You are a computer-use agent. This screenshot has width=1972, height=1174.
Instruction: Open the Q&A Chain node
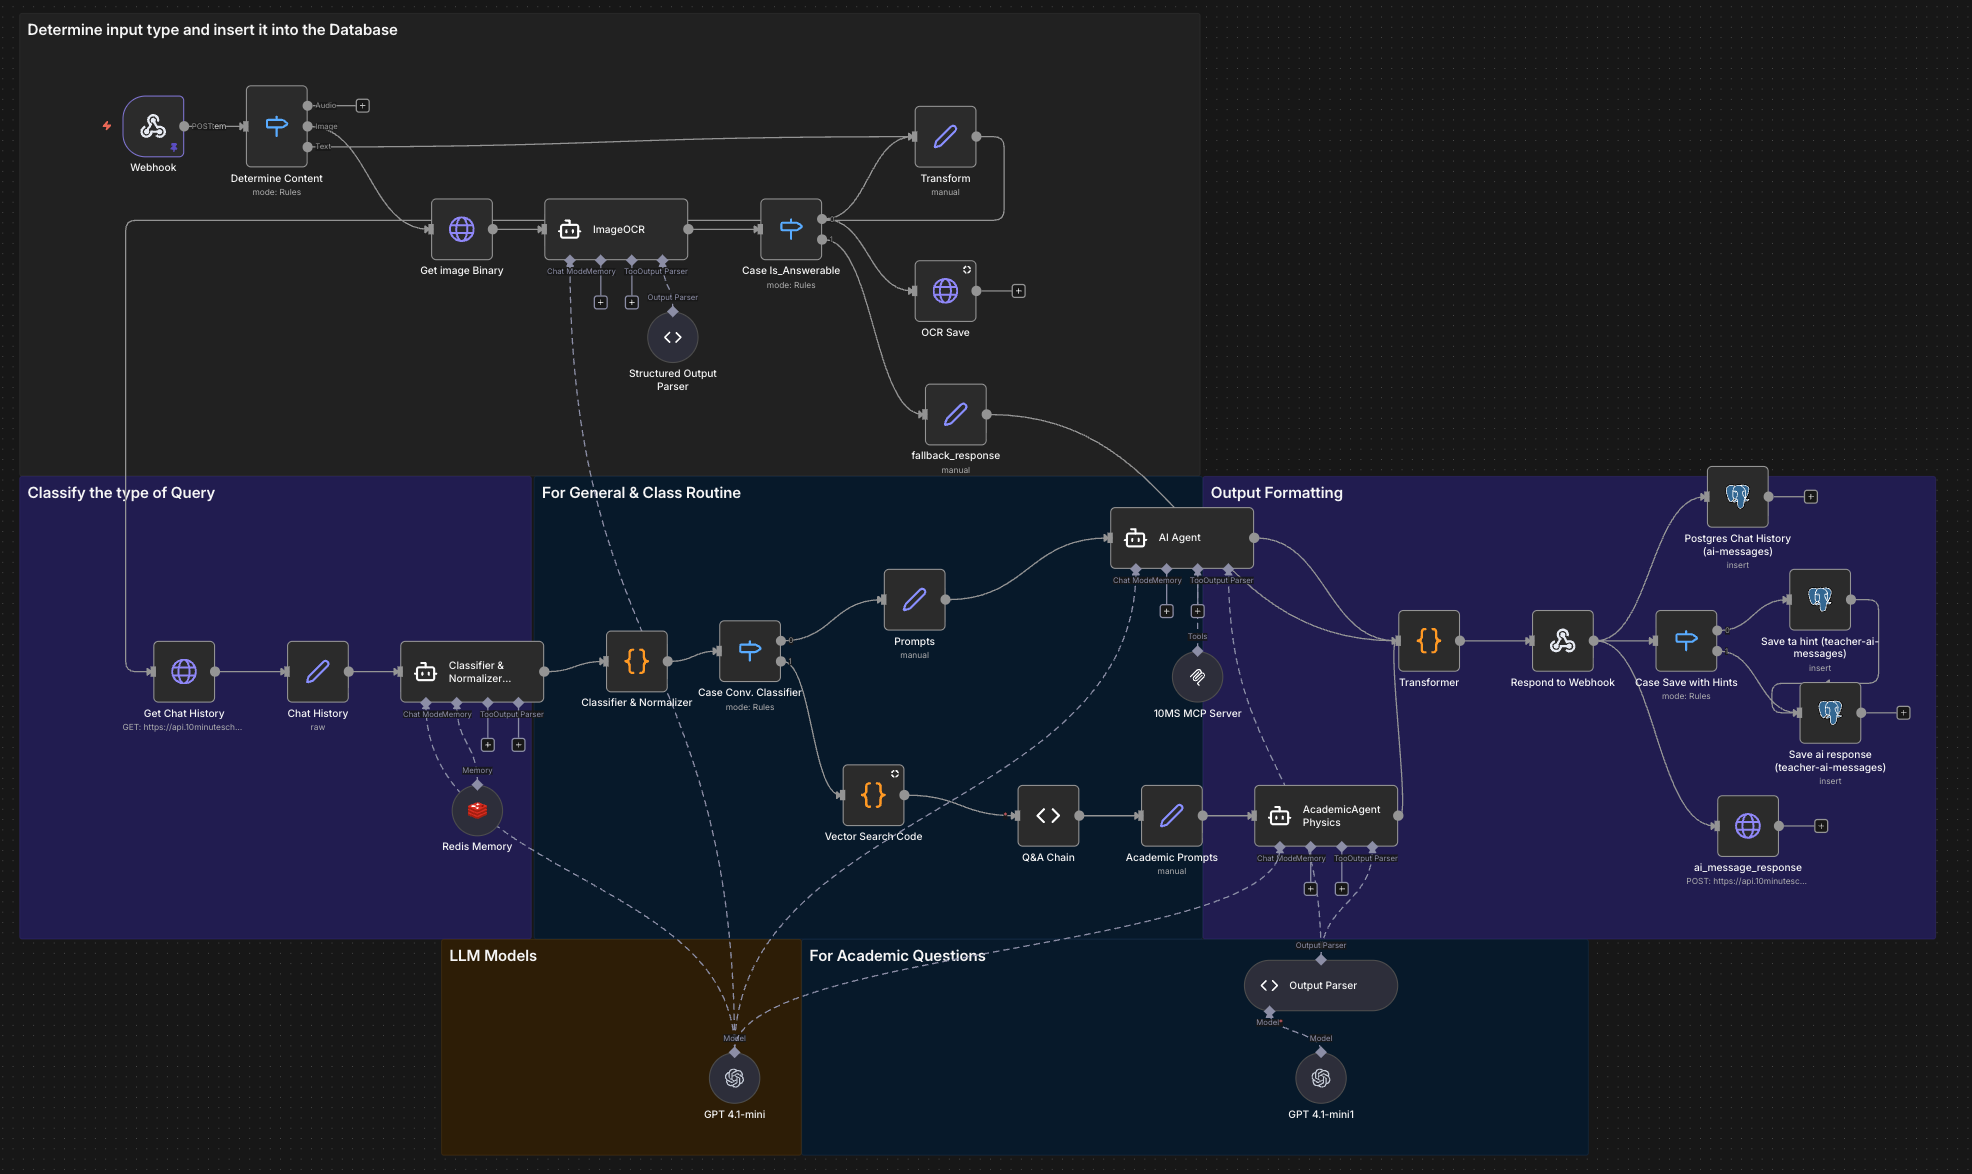1048,816
